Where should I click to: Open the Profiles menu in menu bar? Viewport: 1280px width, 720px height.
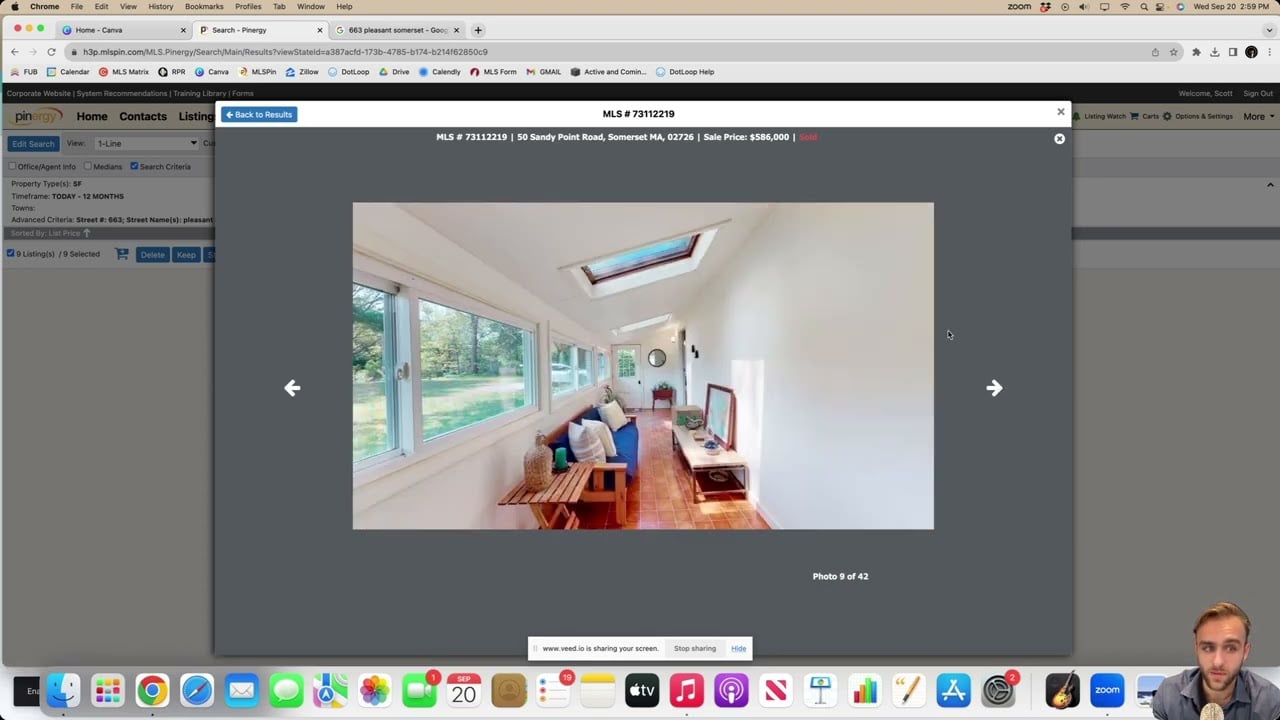248,6
